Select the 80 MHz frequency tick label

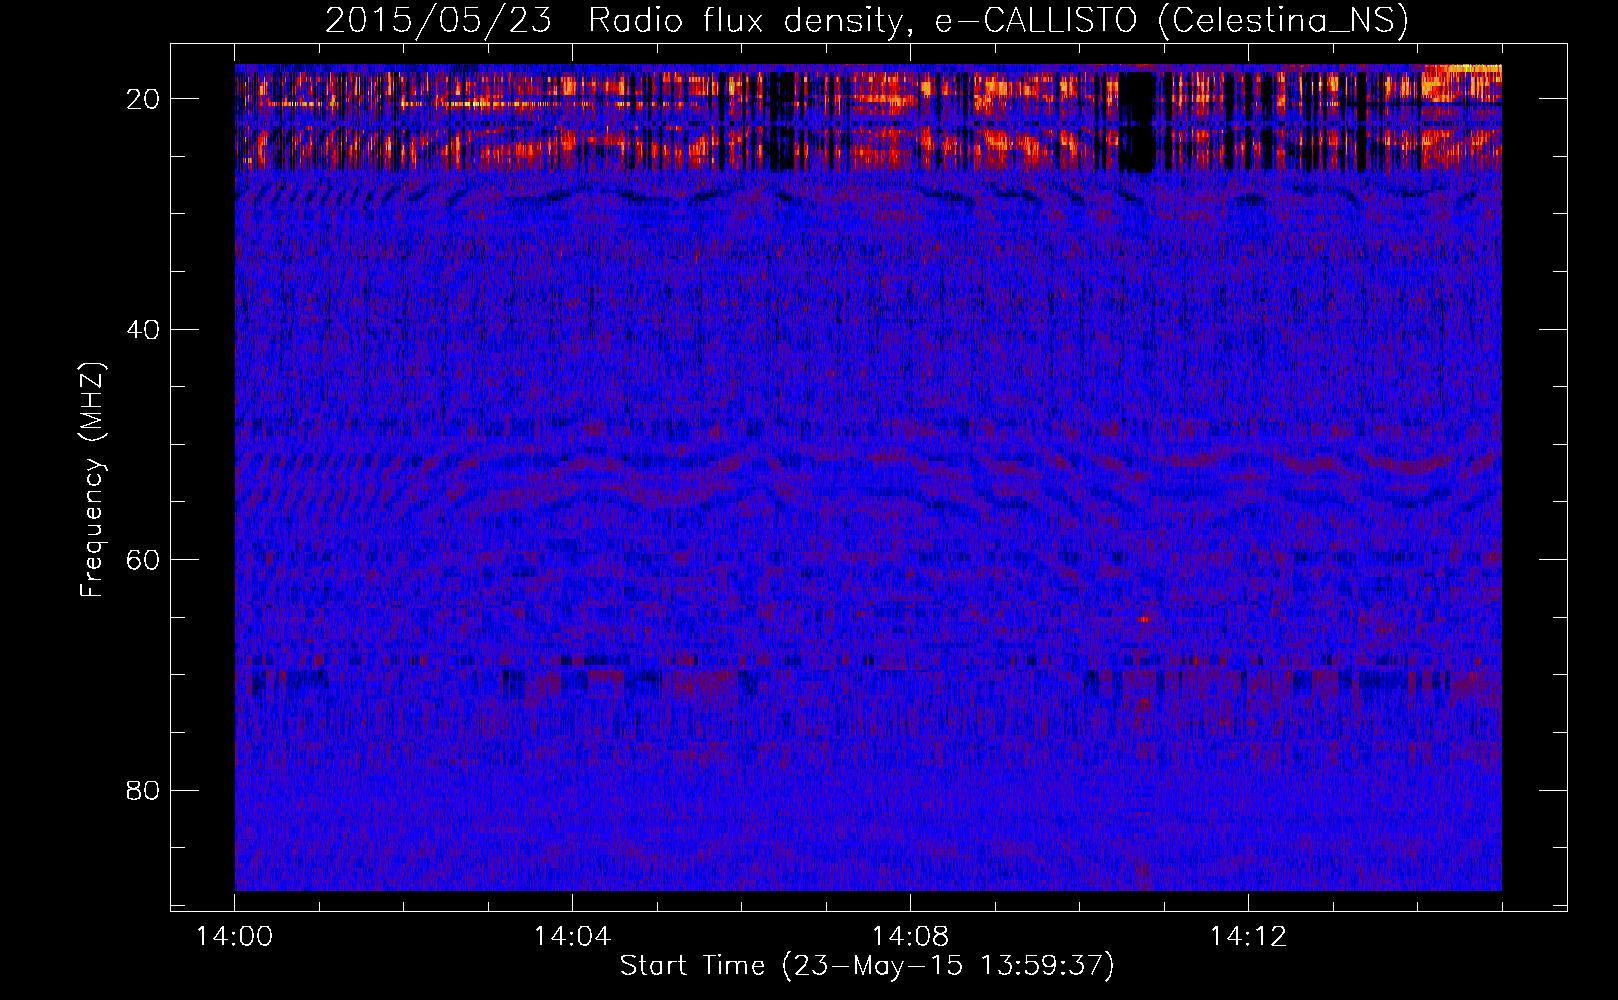pos(144,790)
